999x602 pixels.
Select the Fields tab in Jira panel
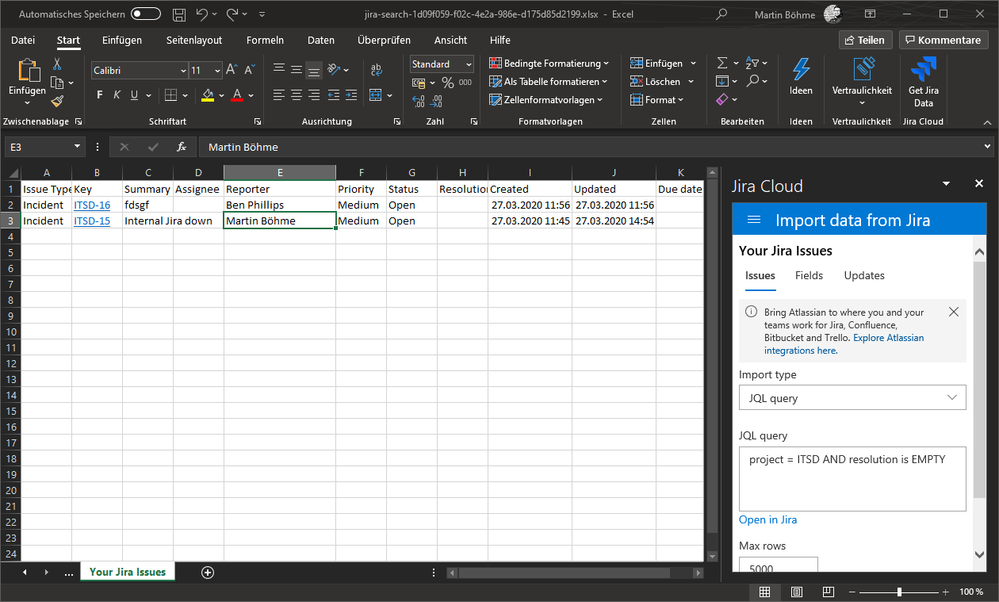point(809,275)
